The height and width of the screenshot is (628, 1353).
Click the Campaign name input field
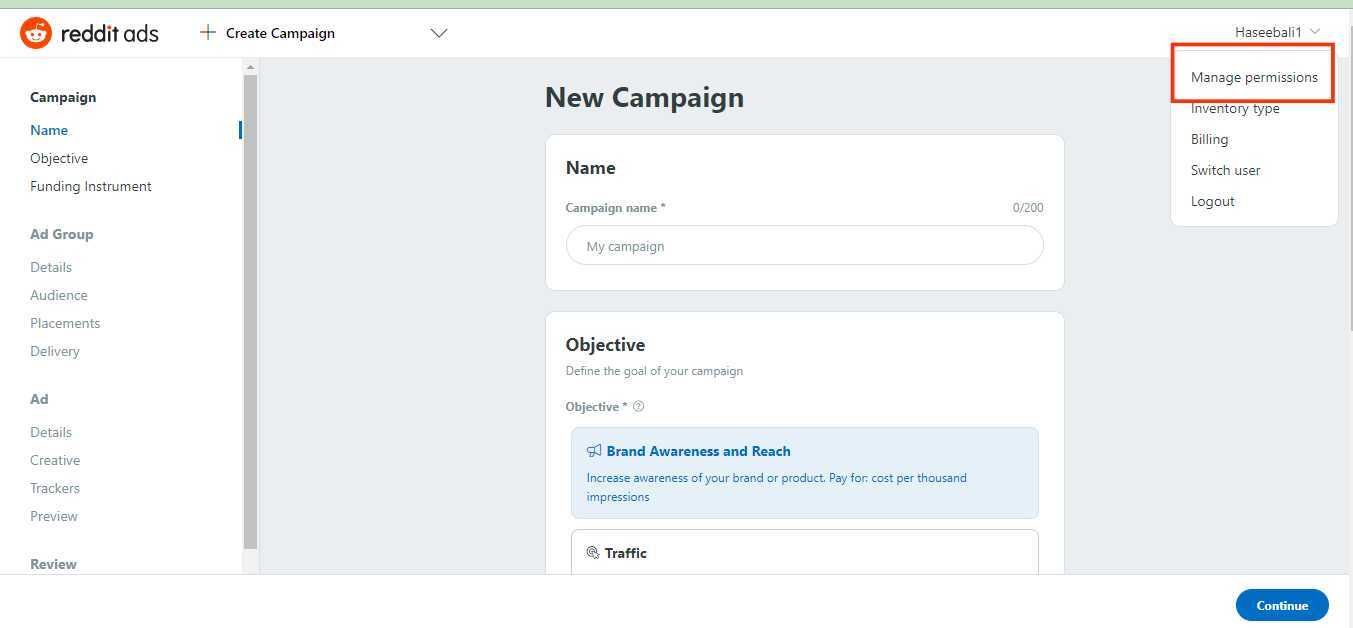(804, 245)
